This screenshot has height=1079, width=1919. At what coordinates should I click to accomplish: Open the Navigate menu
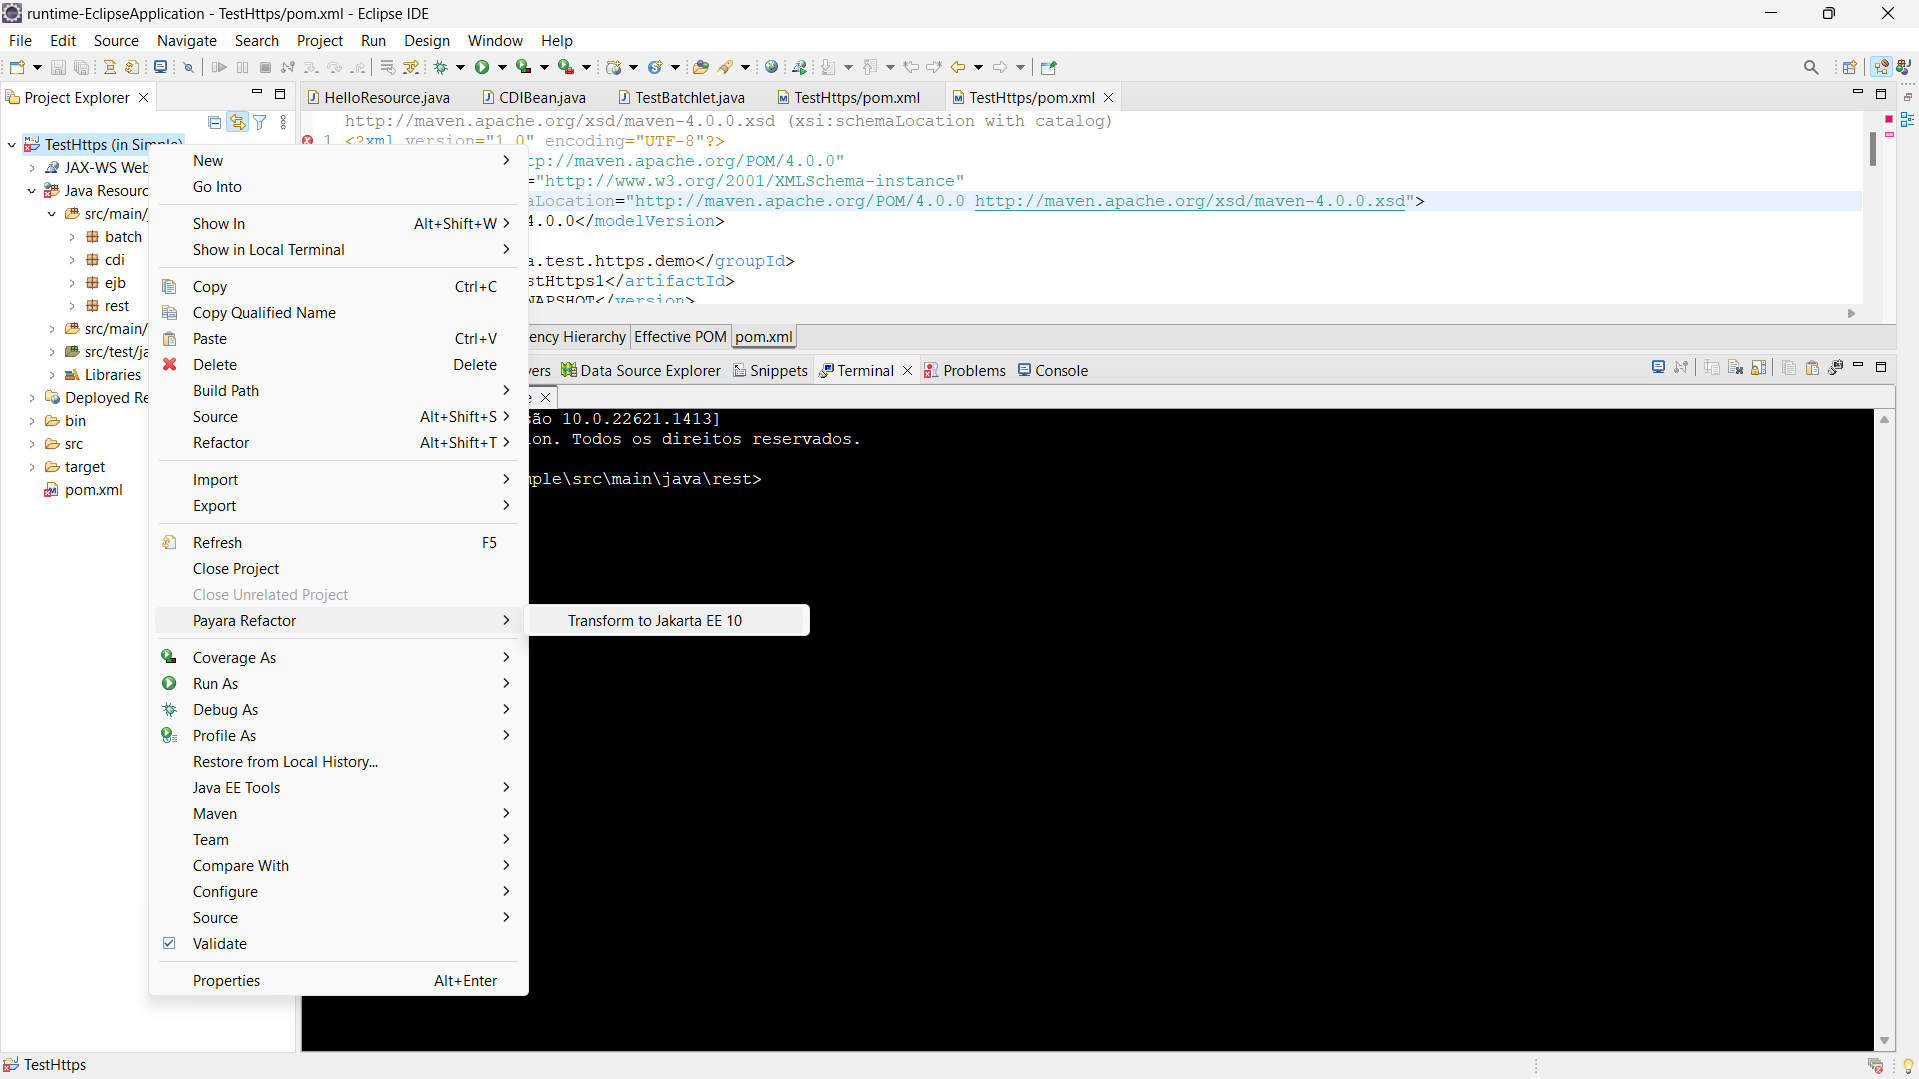pos(186,41)
